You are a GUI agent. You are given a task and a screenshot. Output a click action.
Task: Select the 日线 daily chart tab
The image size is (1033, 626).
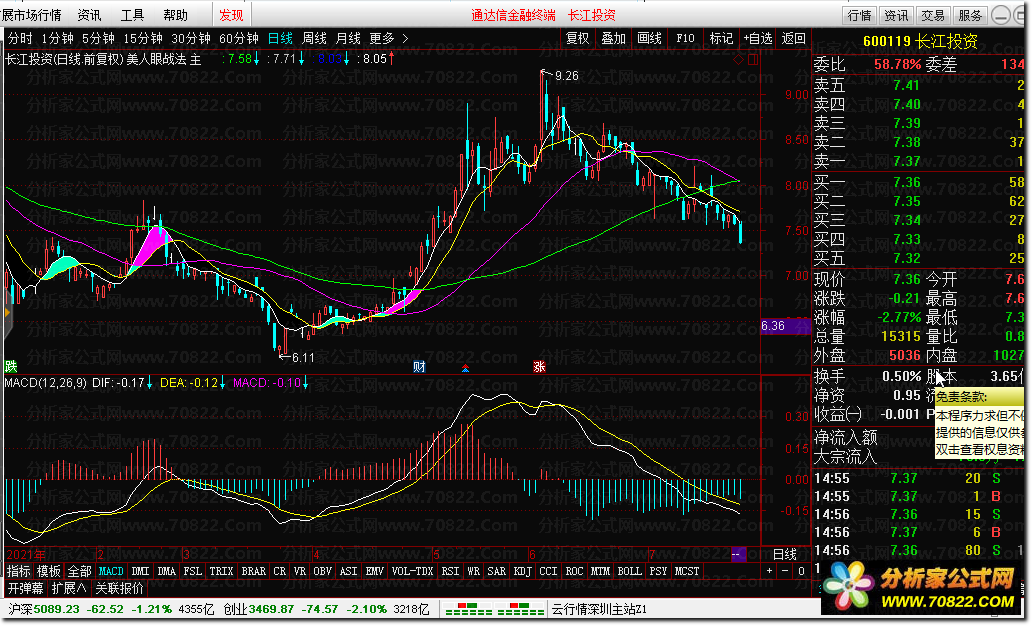point(281,39)
